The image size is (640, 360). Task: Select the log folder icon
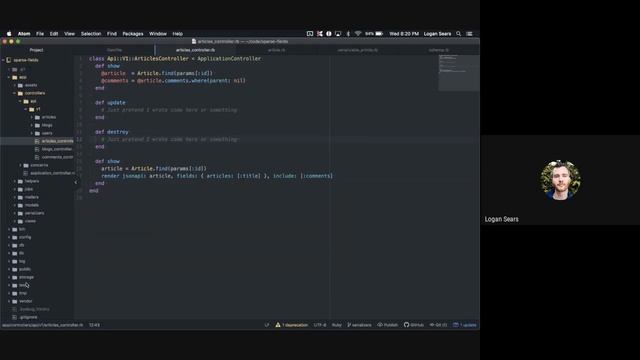15,262
